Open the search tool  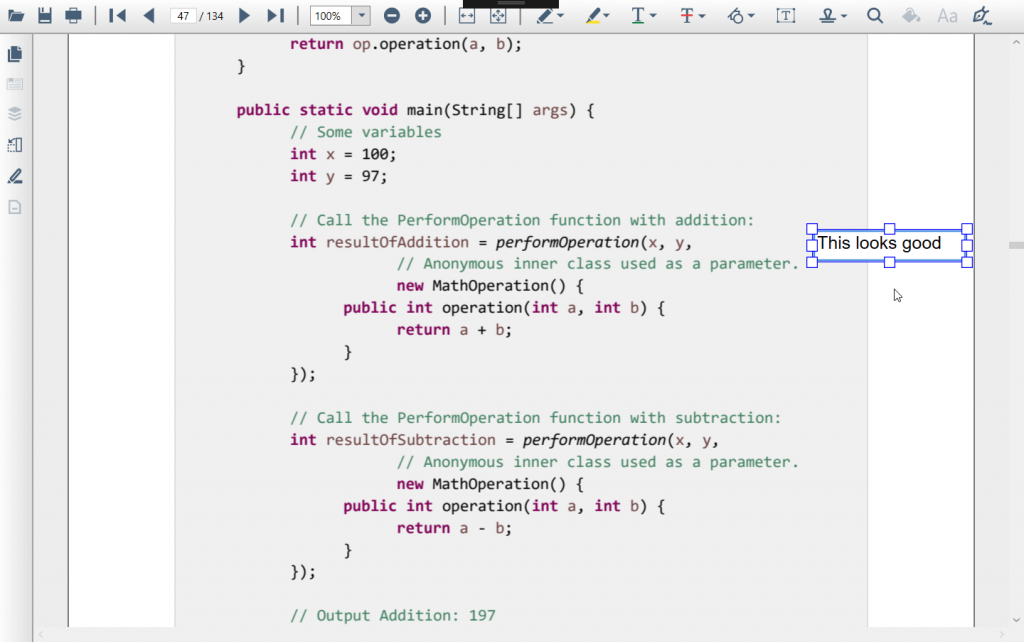coord(873,15)
